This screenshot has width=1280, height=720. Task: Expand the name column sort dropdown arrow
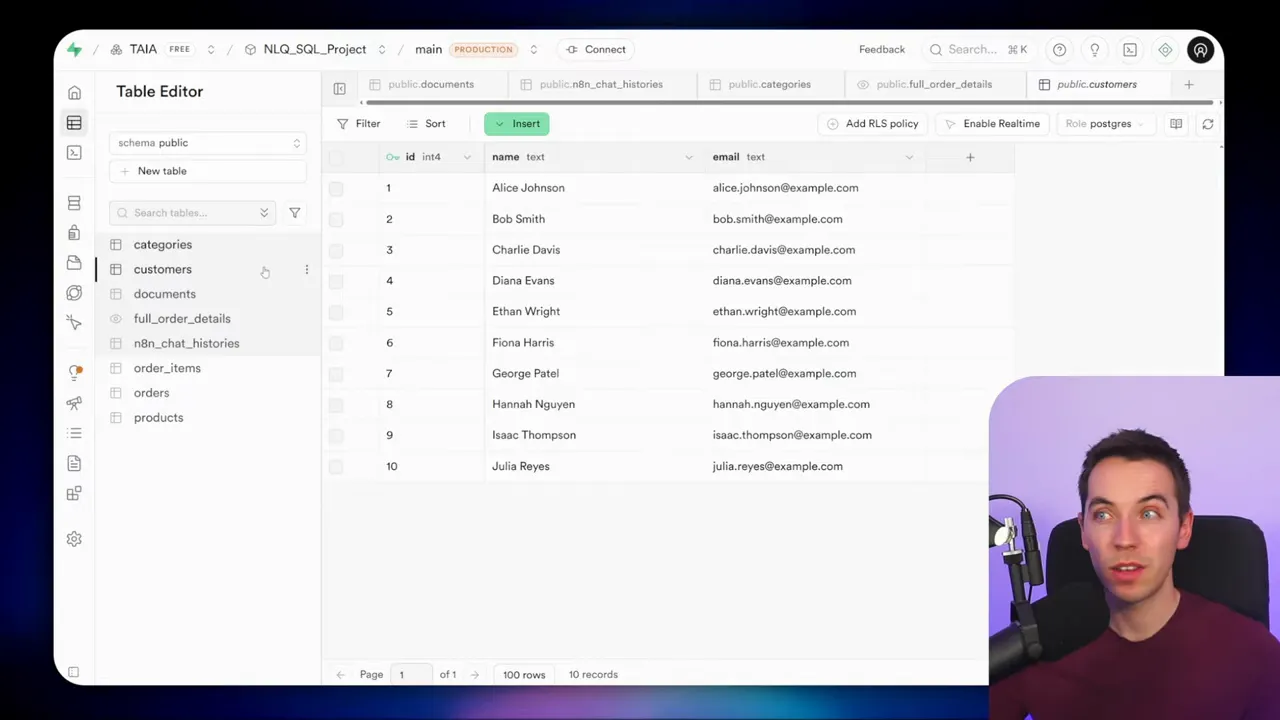point(688,157)
